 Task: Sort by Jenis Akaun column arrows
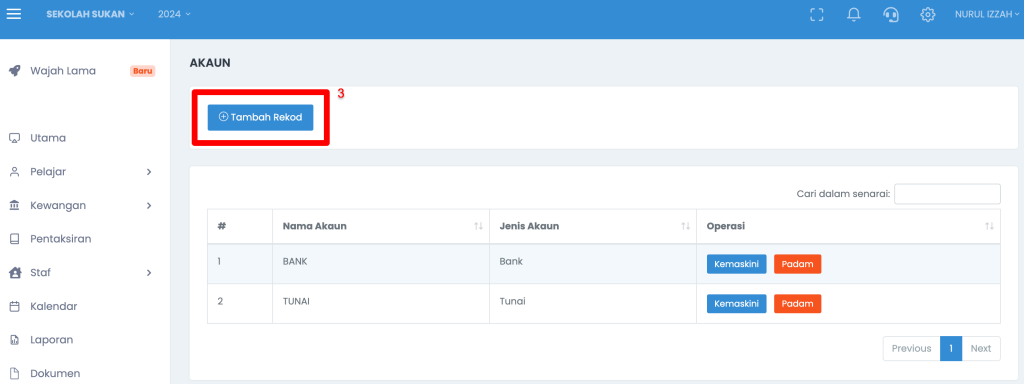coord(685,226)
